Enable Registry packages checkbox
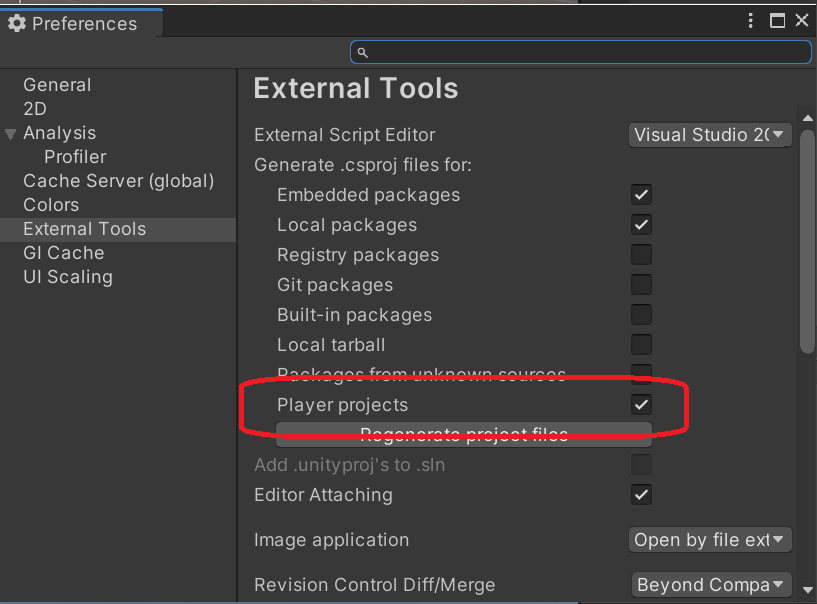817x604 pixels. (x=641, y=254)
